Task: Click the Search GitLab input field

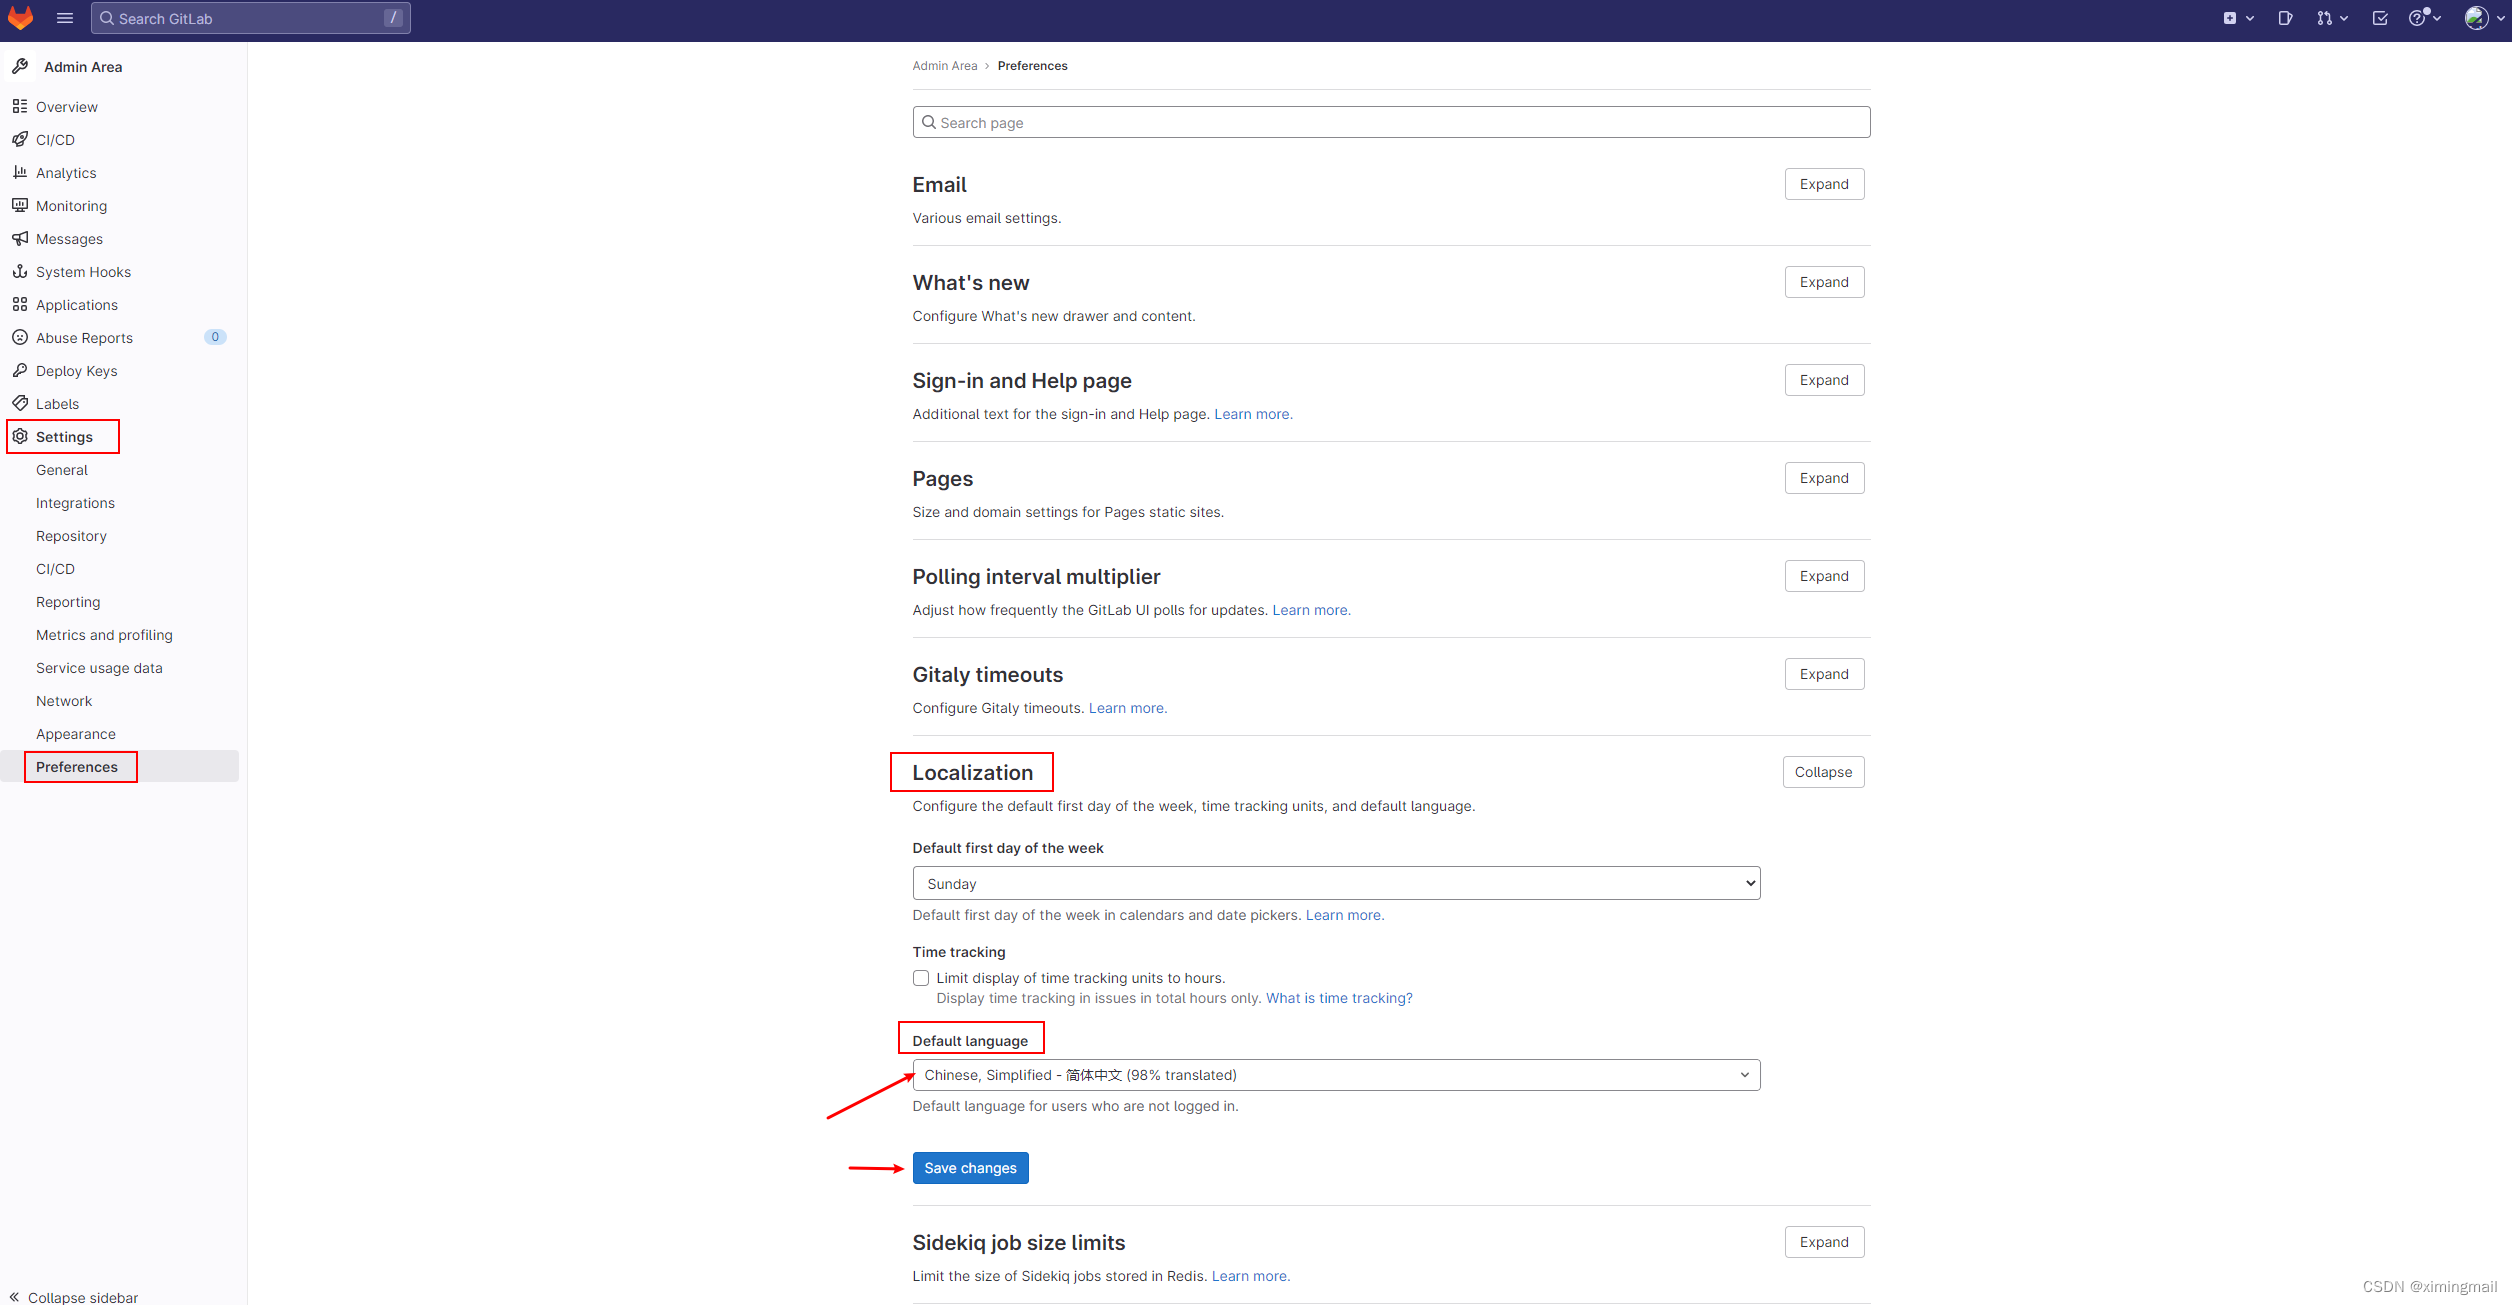Action: point(250,18)
